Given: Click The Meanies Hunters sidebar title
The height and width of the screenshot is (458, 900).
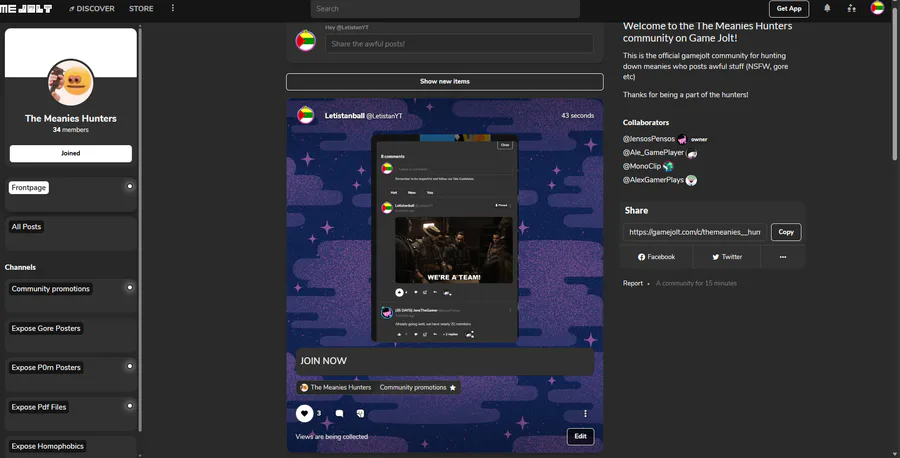Looking at the screenshot, I should tap(71, 118).
